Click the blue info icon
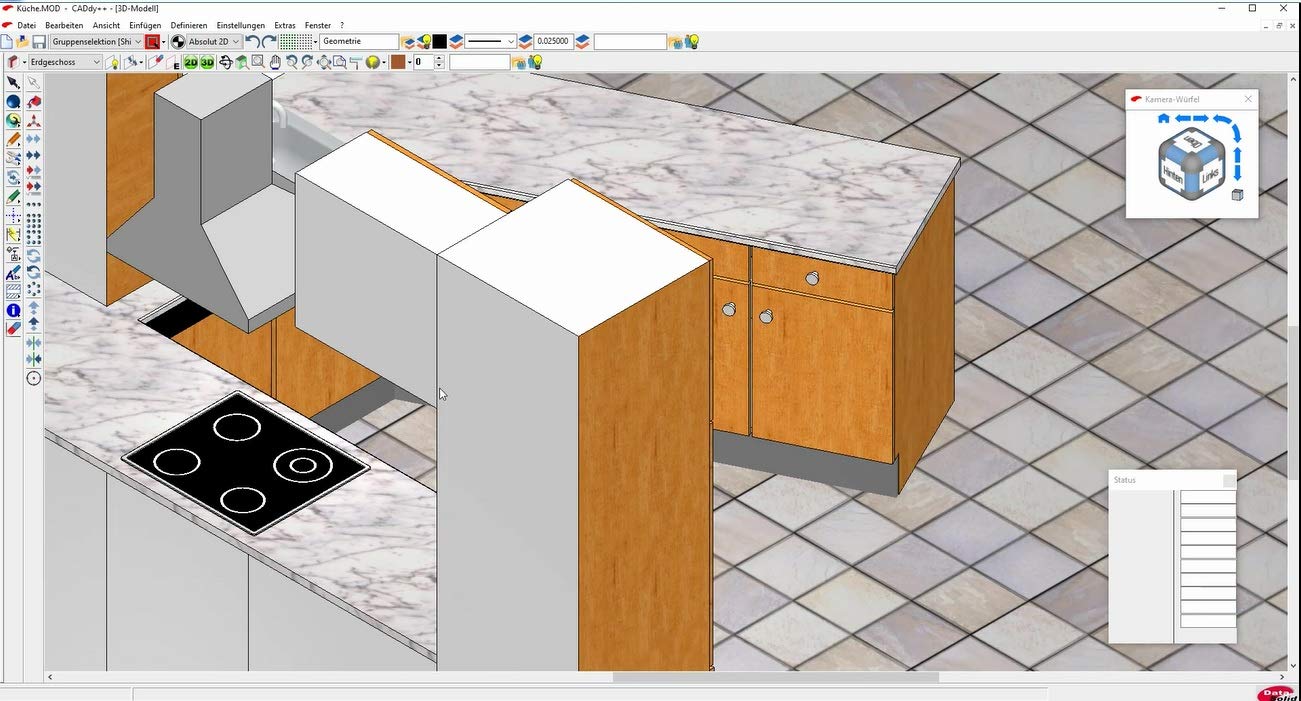 pyautogui.click(x=13, y=311)
